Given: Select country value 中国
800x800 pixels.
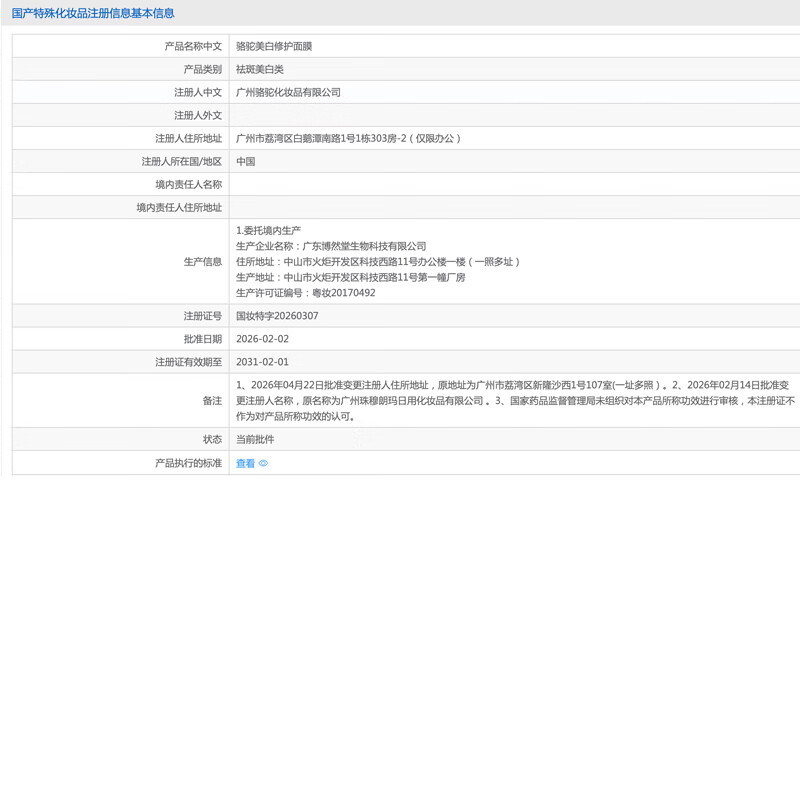Looking at the screenshot, I should point(245,161).
